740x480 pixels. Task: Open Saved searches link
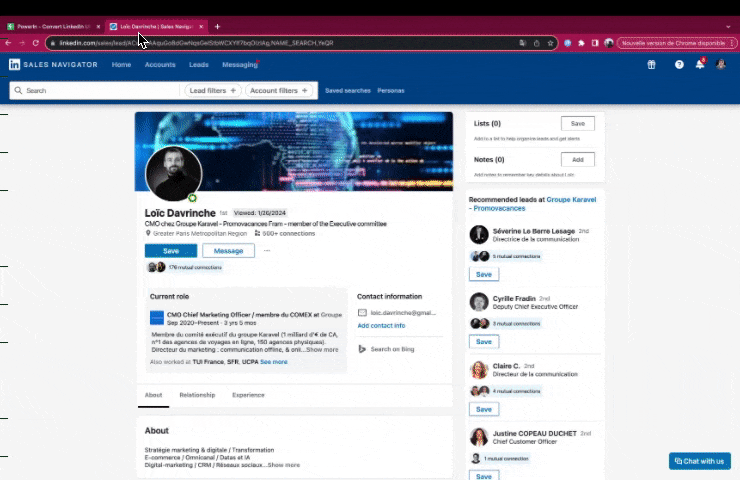[x=348, y=91]
